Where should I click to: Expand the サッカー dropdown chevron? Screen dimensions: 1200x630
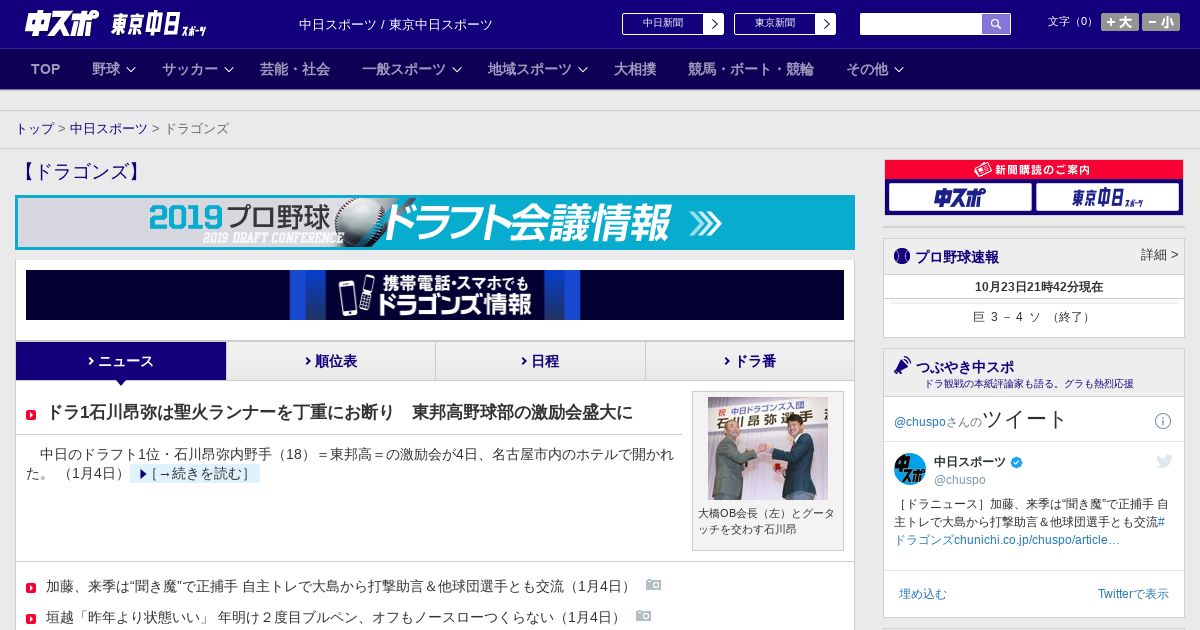(229, 69)
